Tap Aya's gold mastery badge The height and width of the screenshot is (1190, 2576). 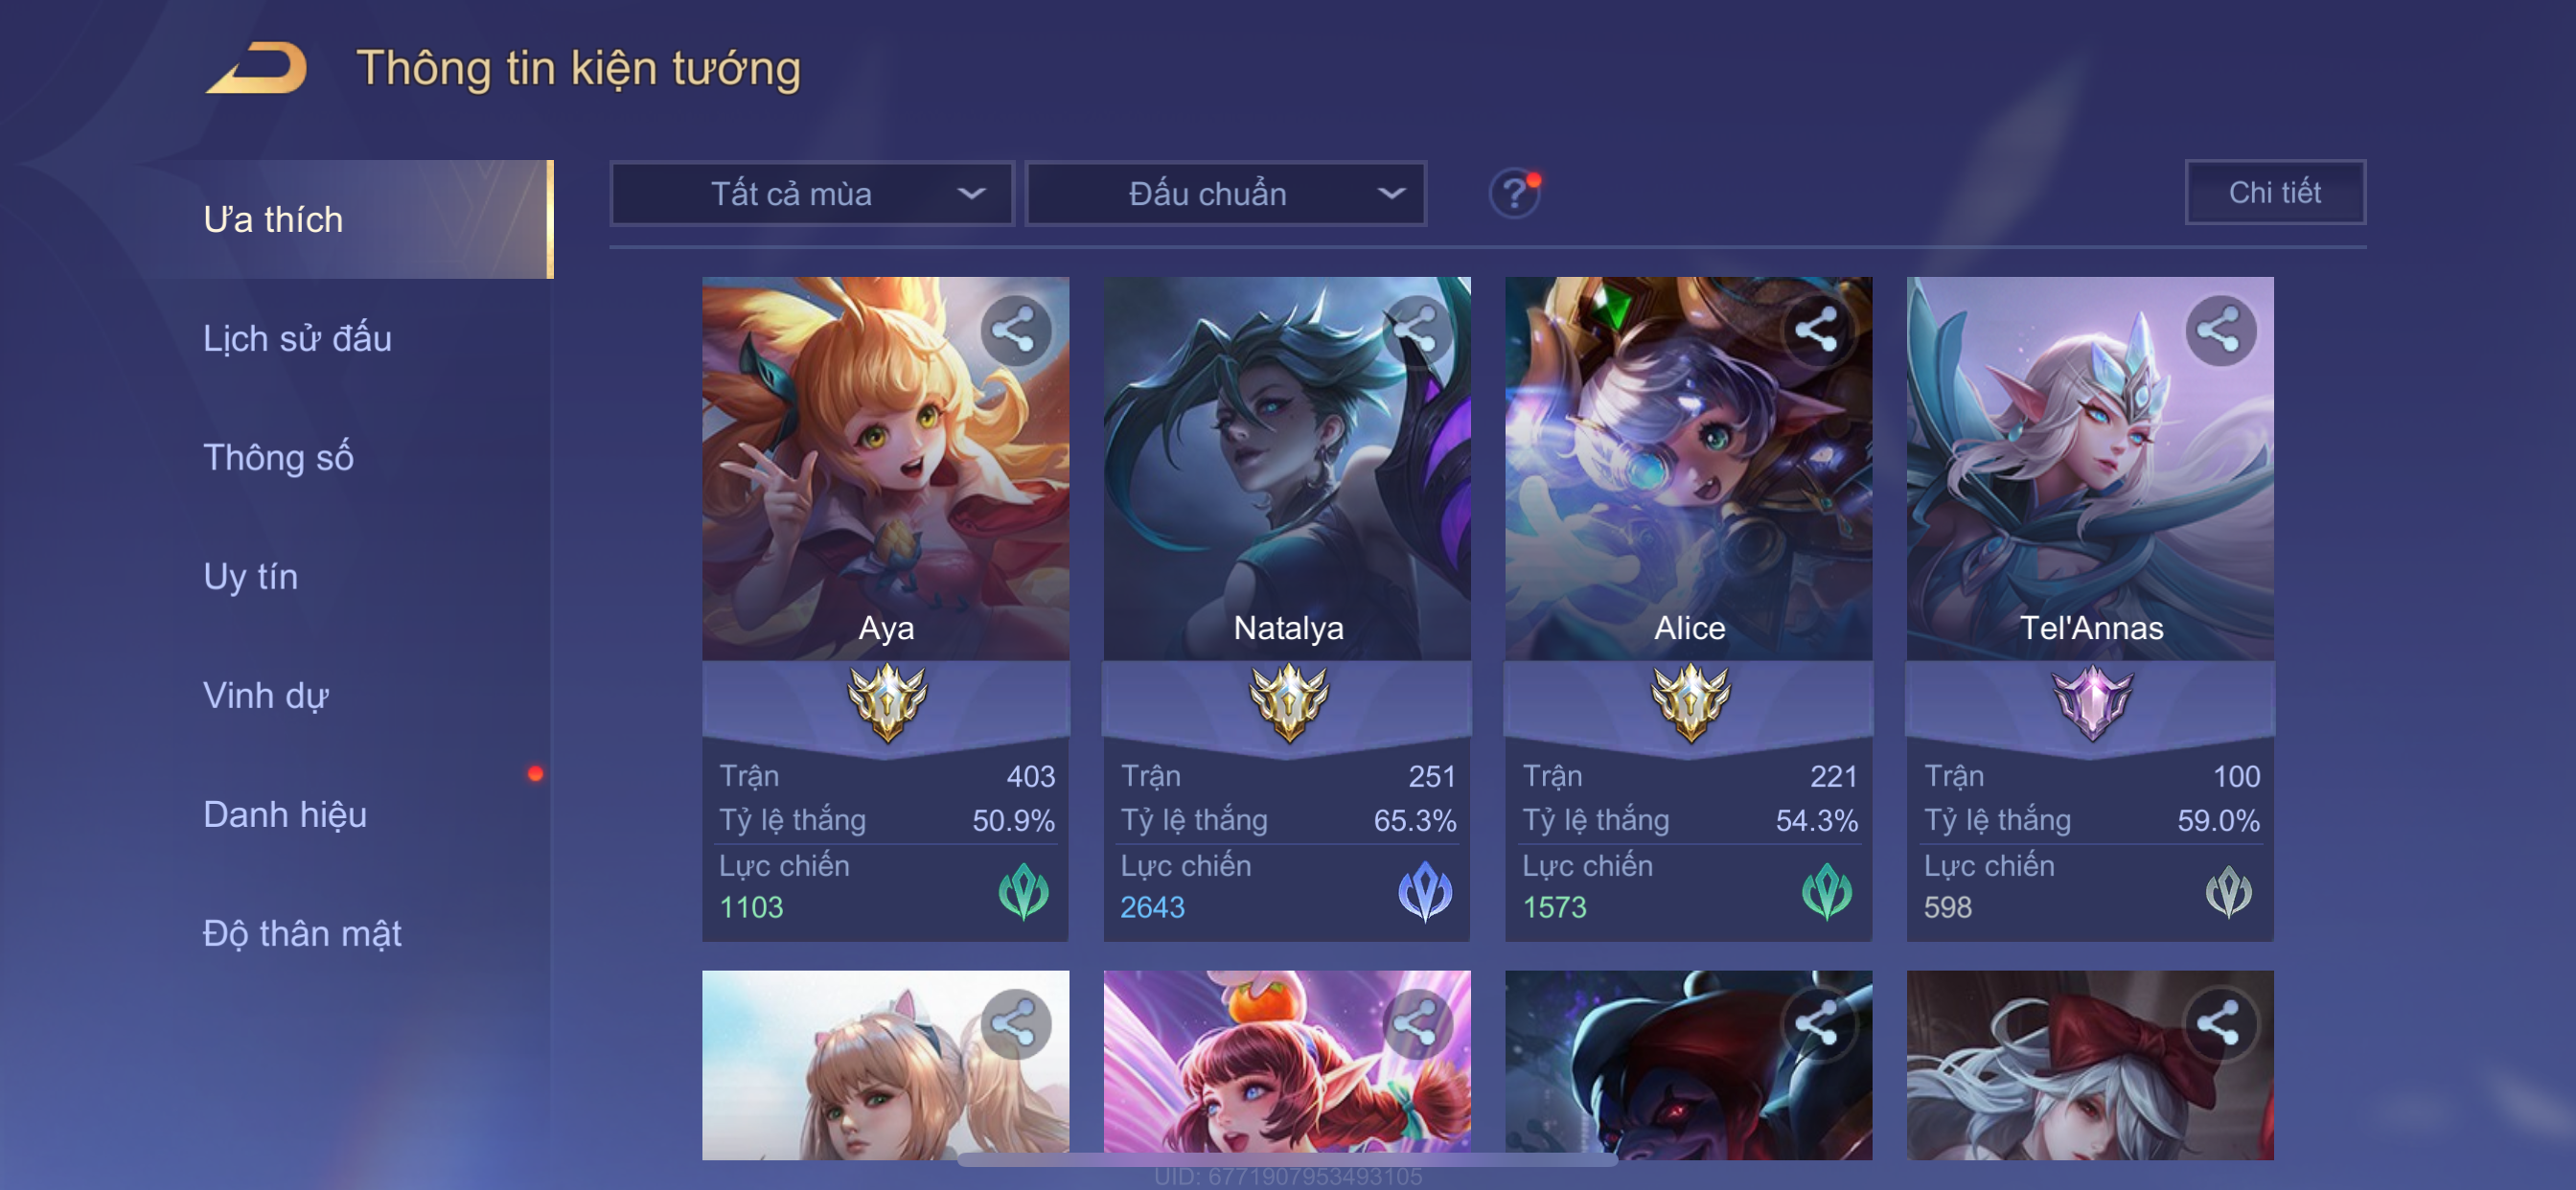(886, 703)
